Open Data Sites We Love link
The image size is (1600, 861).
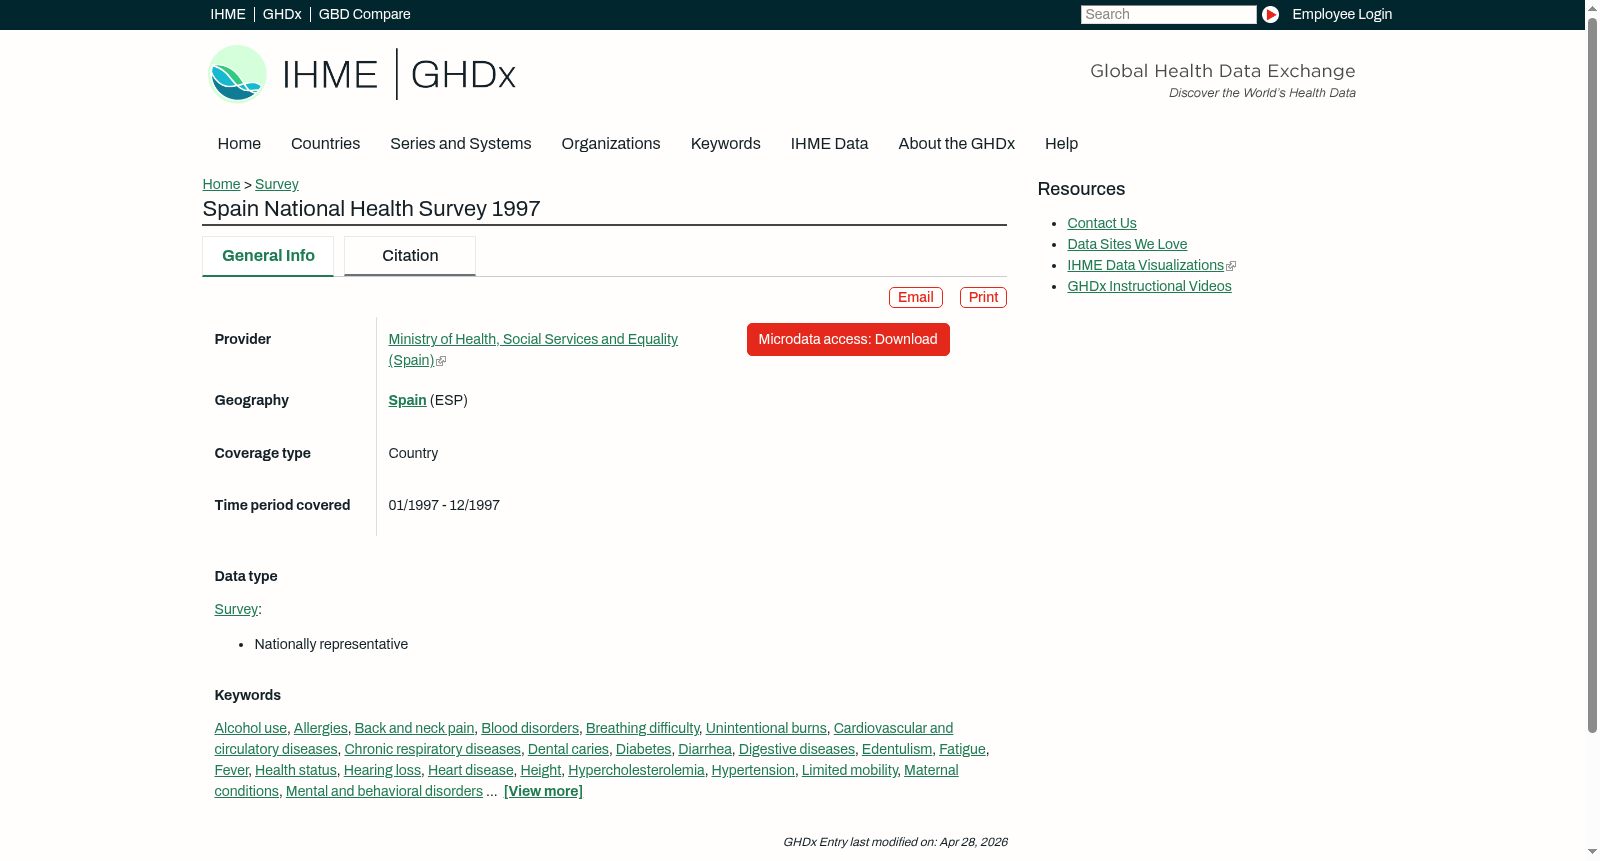(x=1127, y=245)
